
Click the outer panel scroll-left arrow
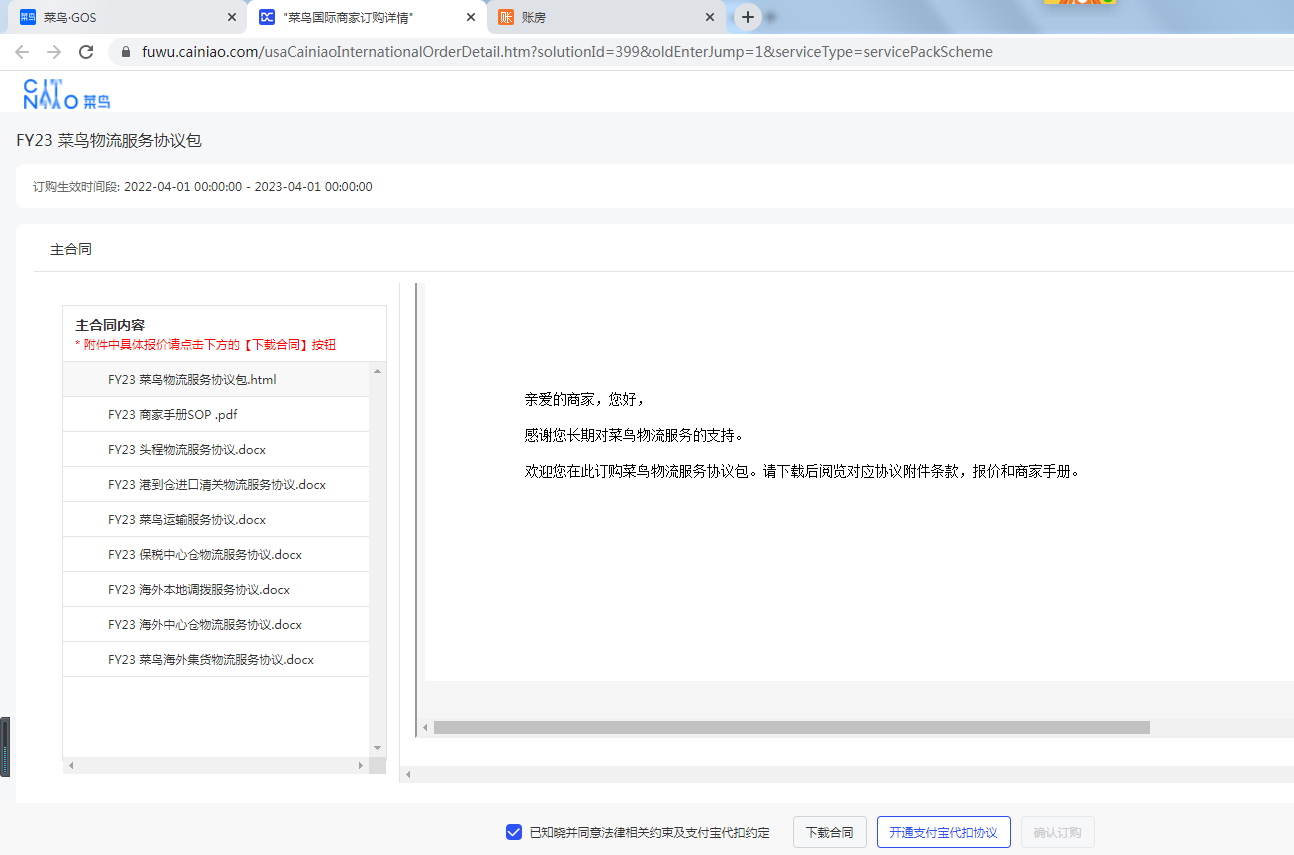407,774
